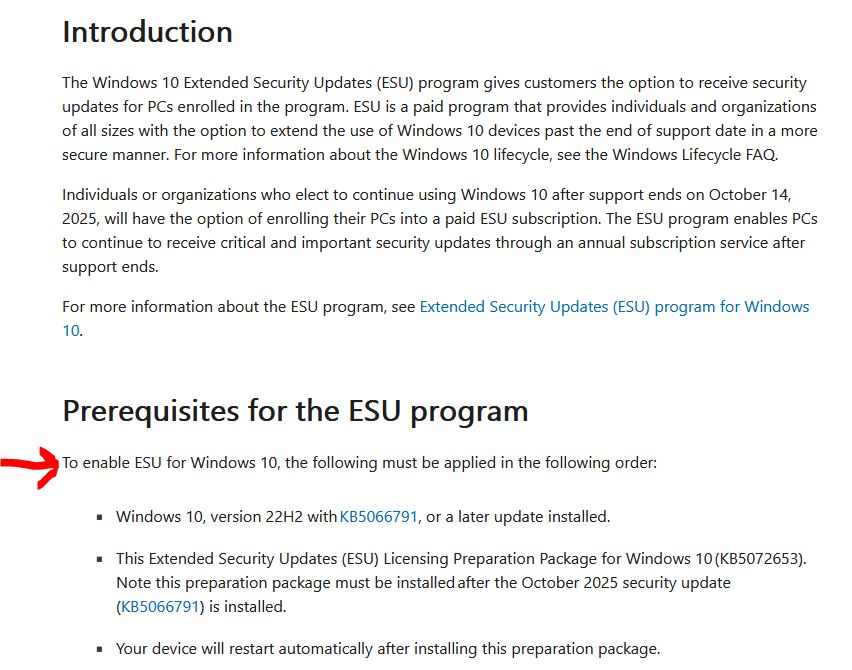Click the red arrow annotation
The image size is (852, 670).
(30, 466)
